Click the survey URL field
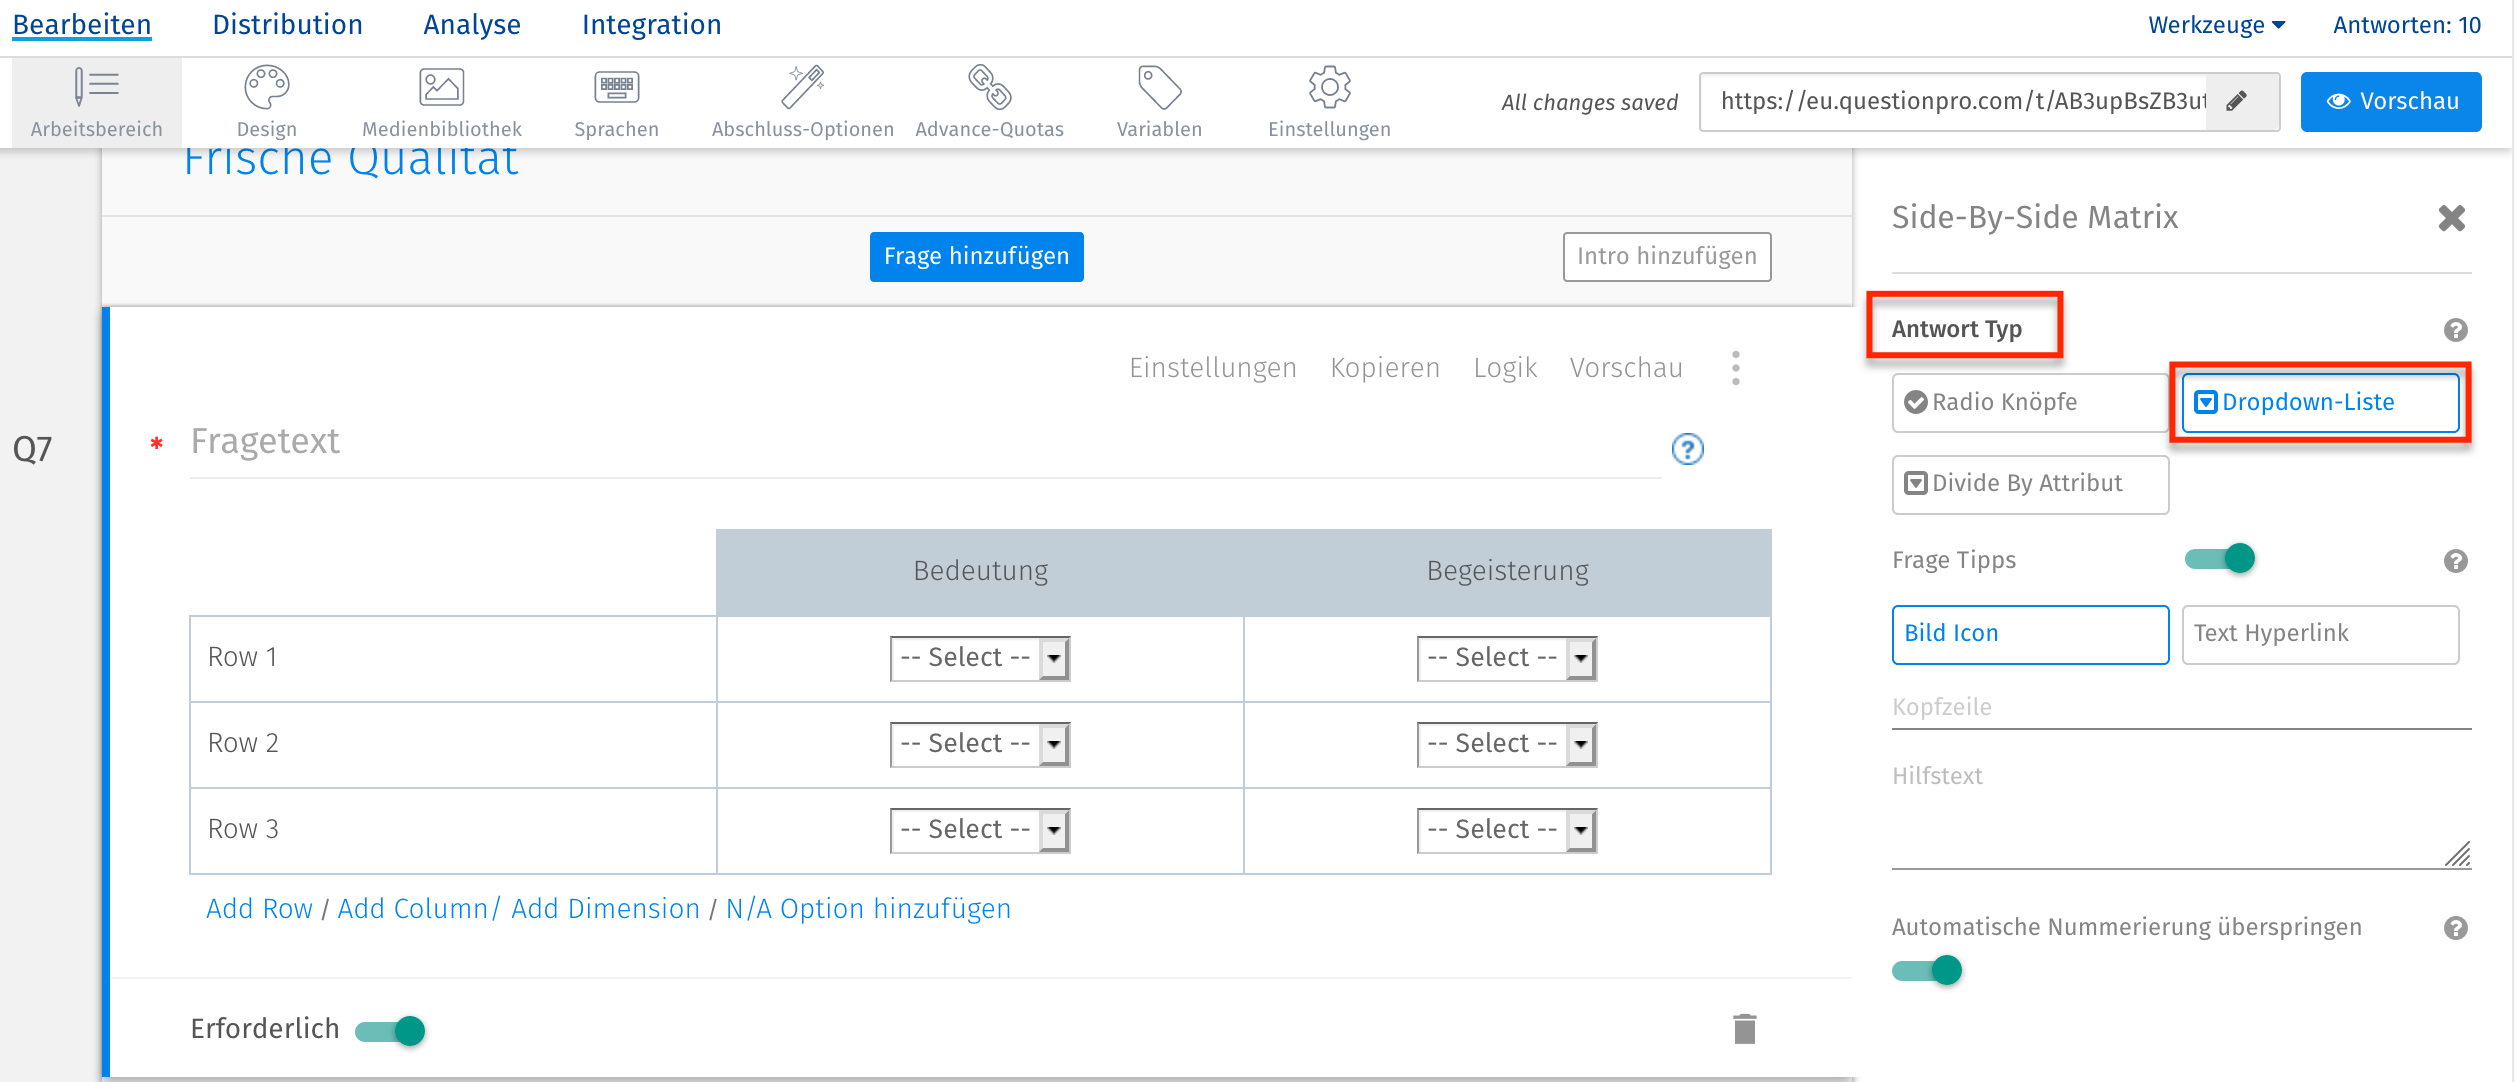 (1960, 101)
